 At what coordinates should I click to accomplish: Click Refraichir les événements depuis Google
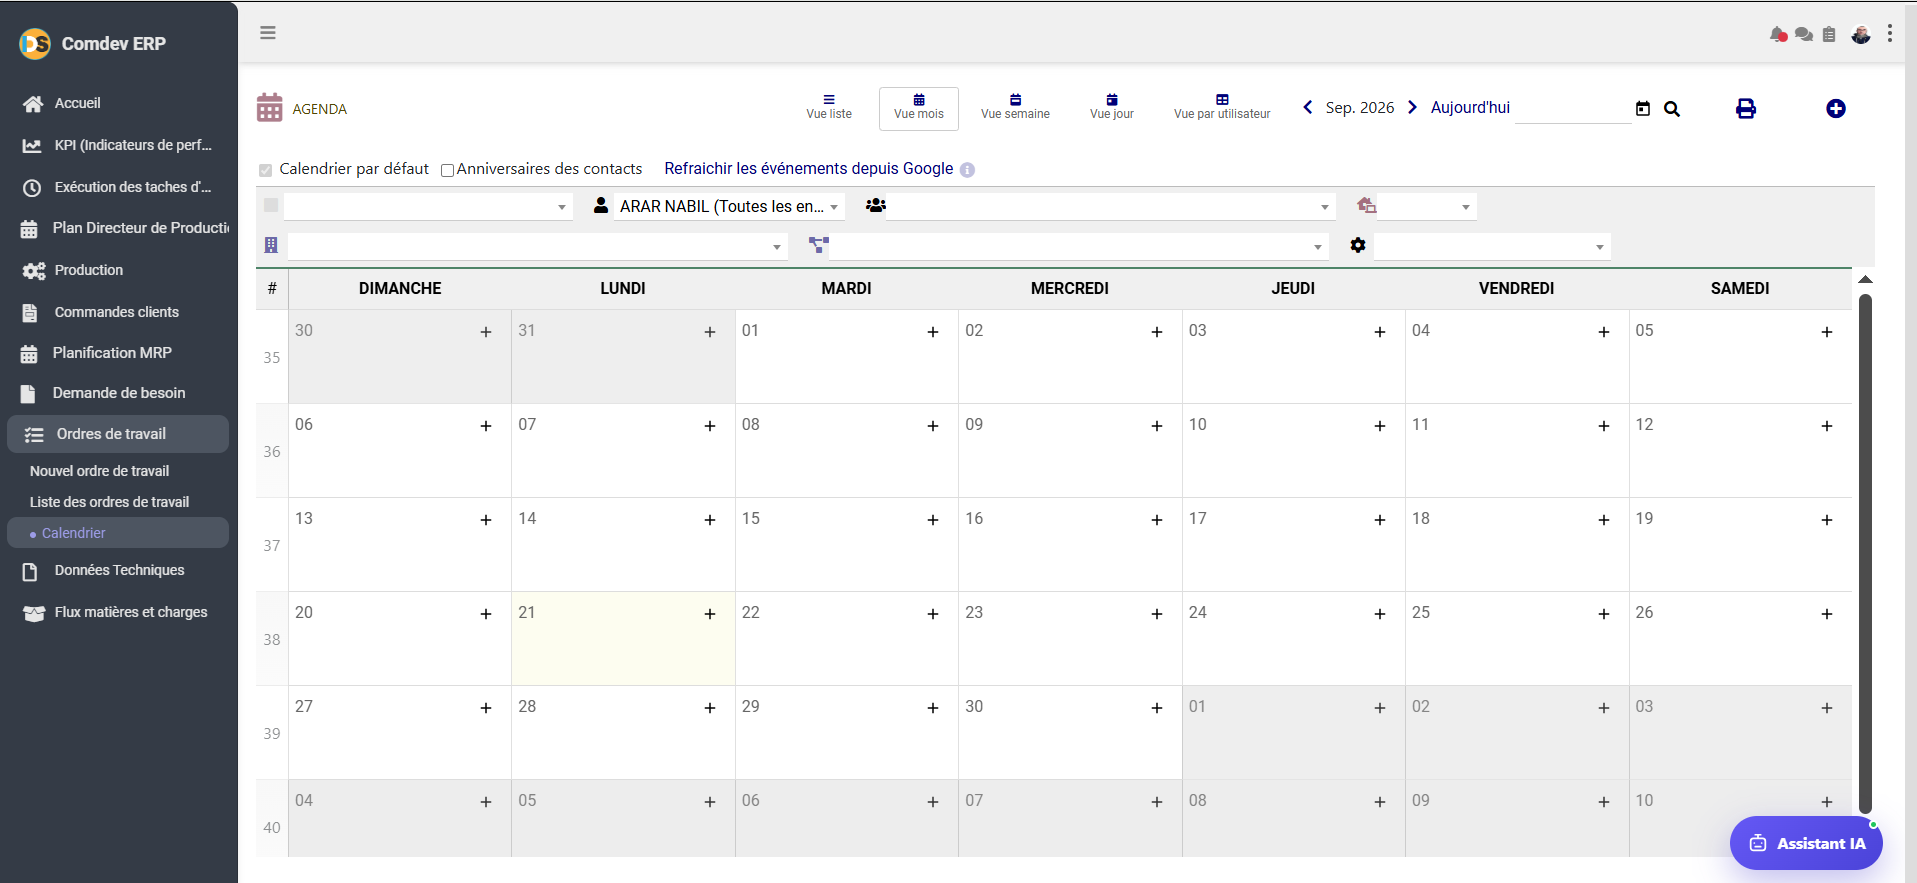tap(809, 168)
